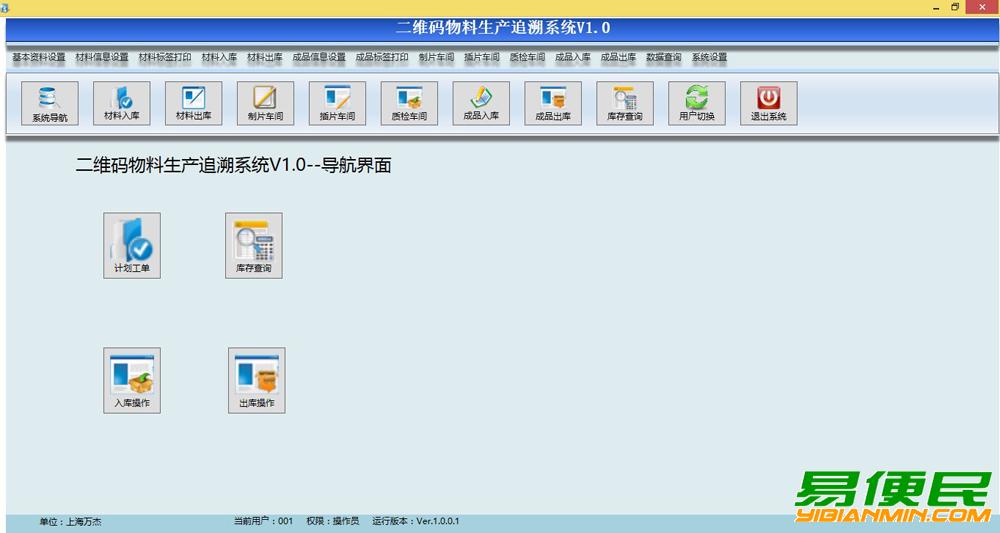Open 入库操作 from the navigation area

click(132, 380)
